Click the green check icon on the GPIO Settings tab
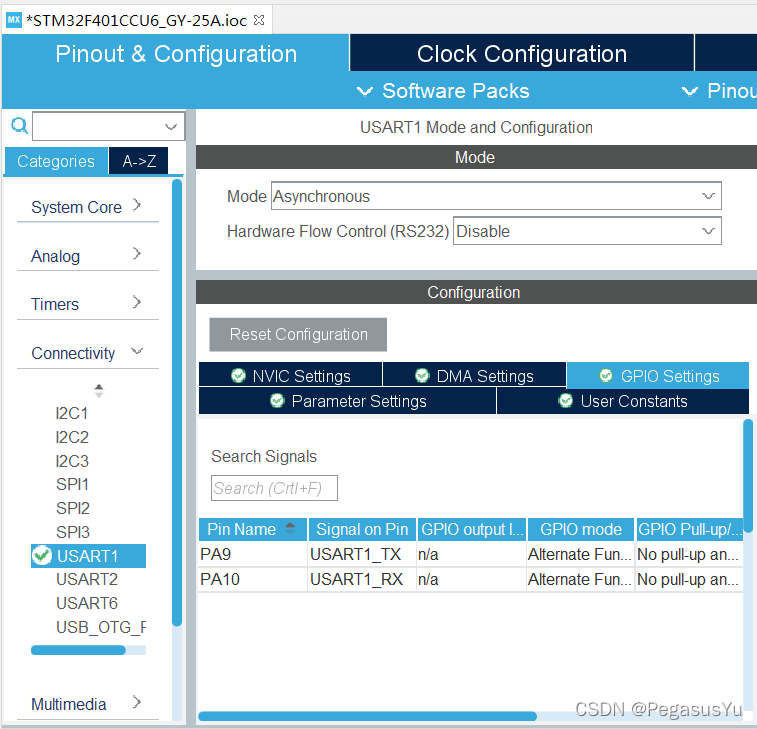 click(x=606, y=375)
